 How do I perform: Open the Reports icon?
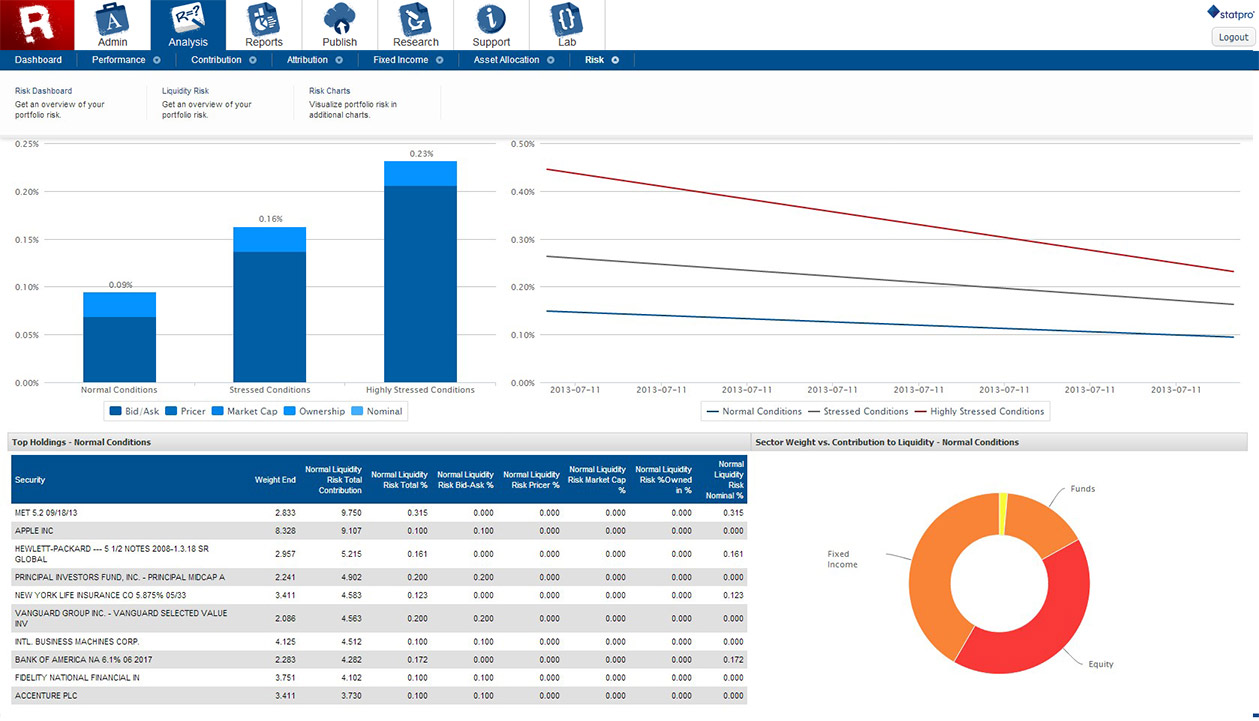[x=264, y=20]
